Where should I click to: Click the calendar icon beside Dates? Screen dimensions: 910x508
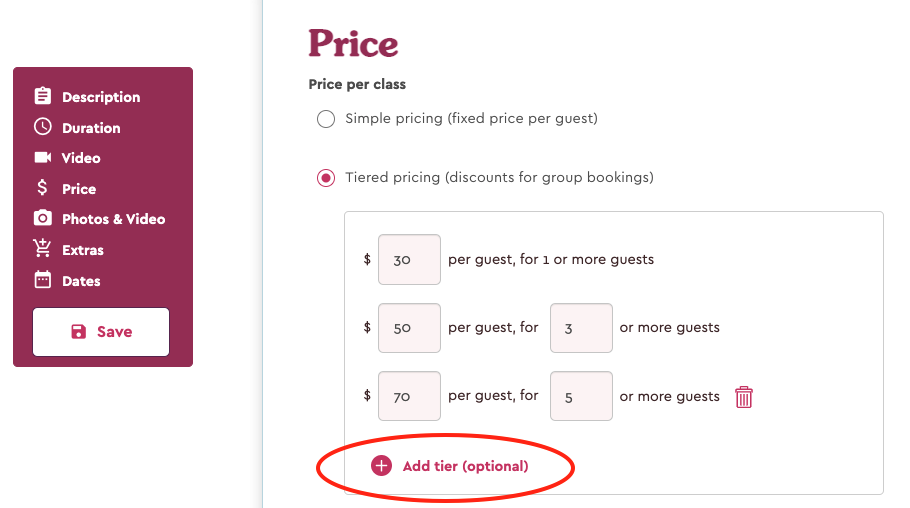[x=42, y=280]
